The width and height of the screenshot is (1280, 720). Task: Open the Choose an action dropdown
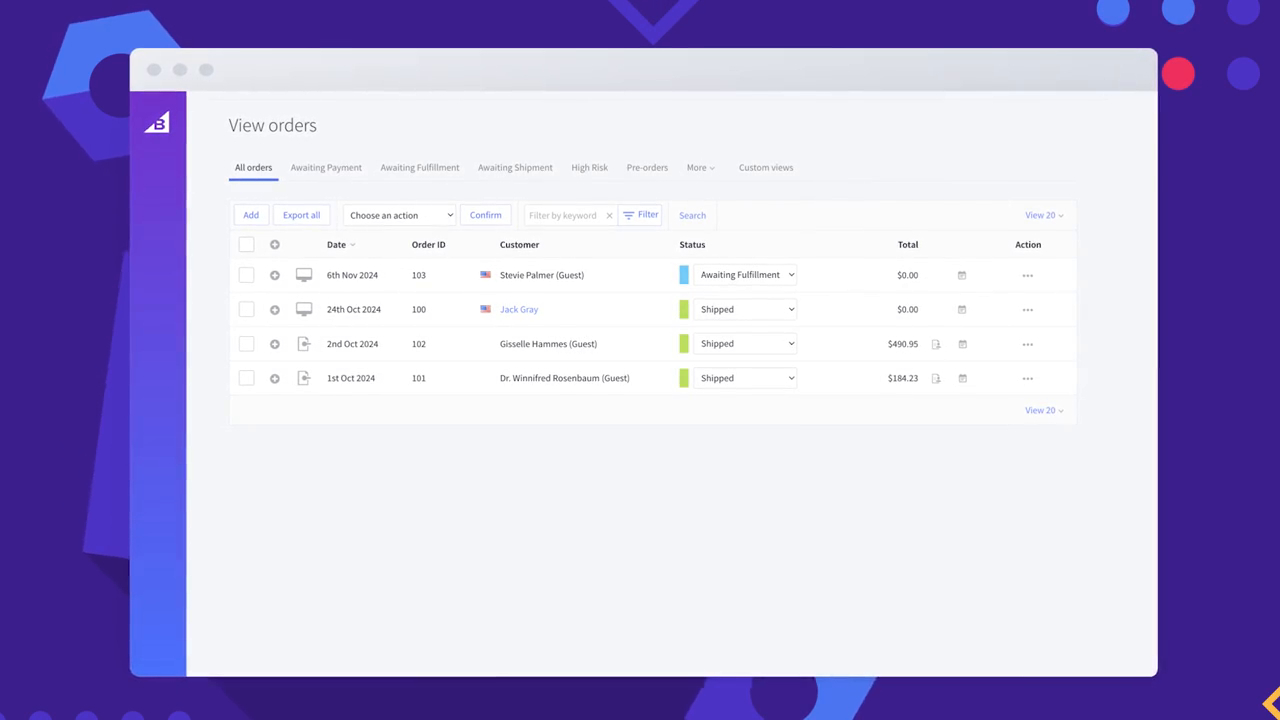coord(400,215)
